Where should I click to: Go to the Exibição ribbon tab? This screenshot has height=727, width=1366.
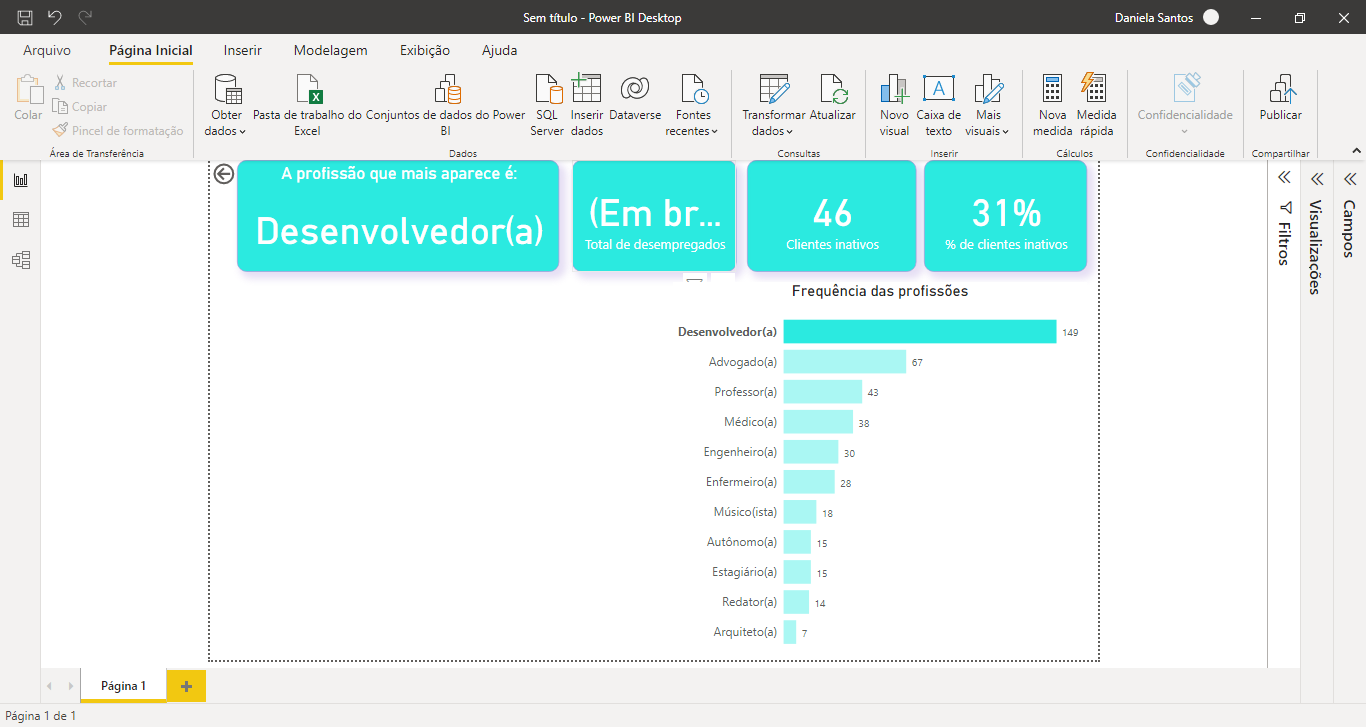point(425,50)
